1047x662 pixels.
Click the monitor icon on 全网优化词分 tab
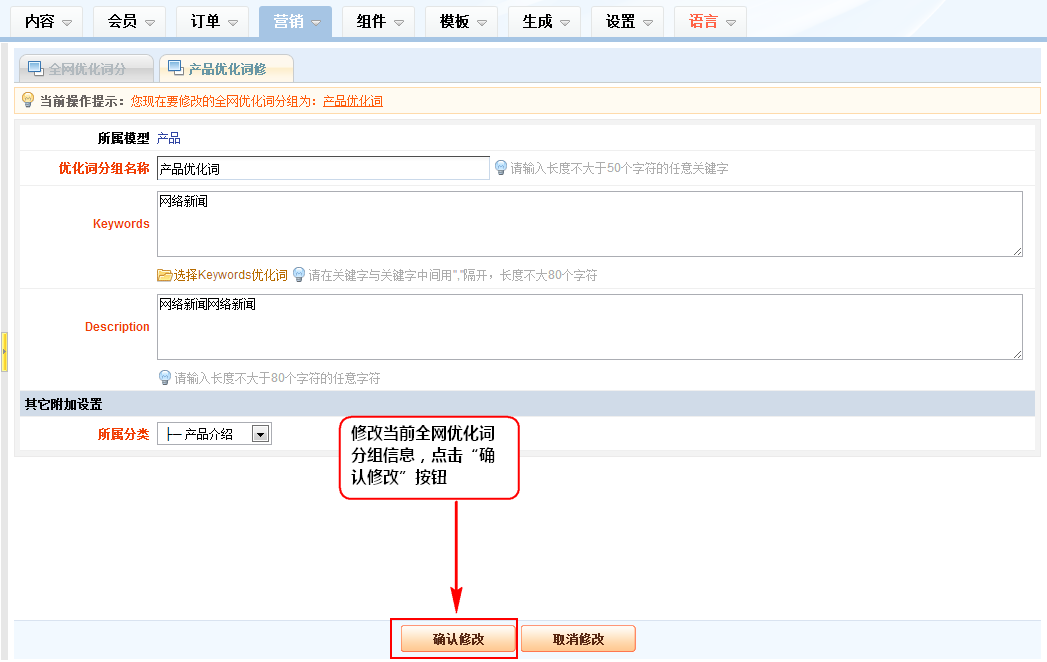click(x=36, y=69)
